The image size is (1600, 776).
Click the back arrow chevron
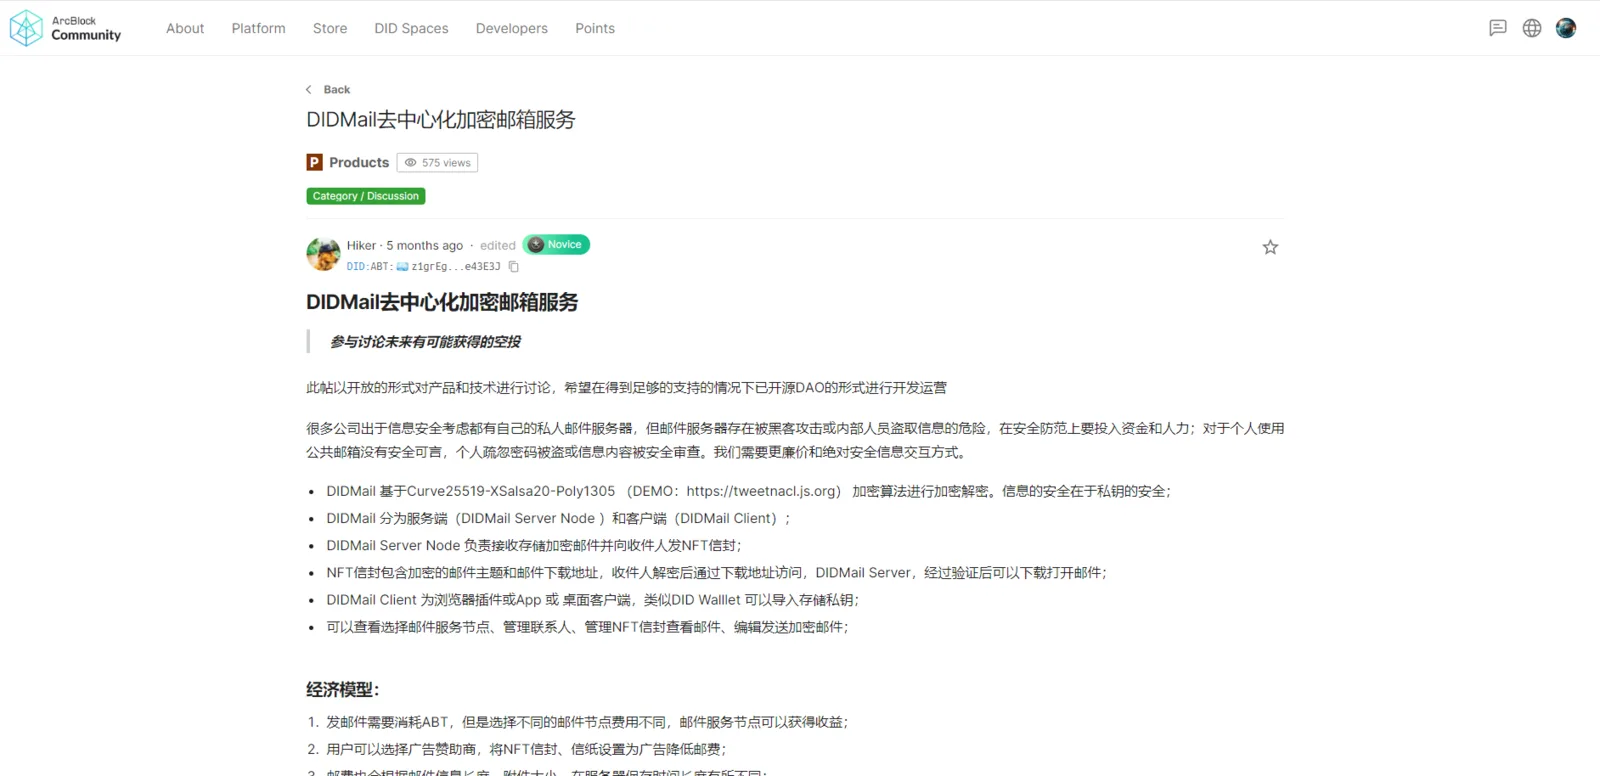308,90
